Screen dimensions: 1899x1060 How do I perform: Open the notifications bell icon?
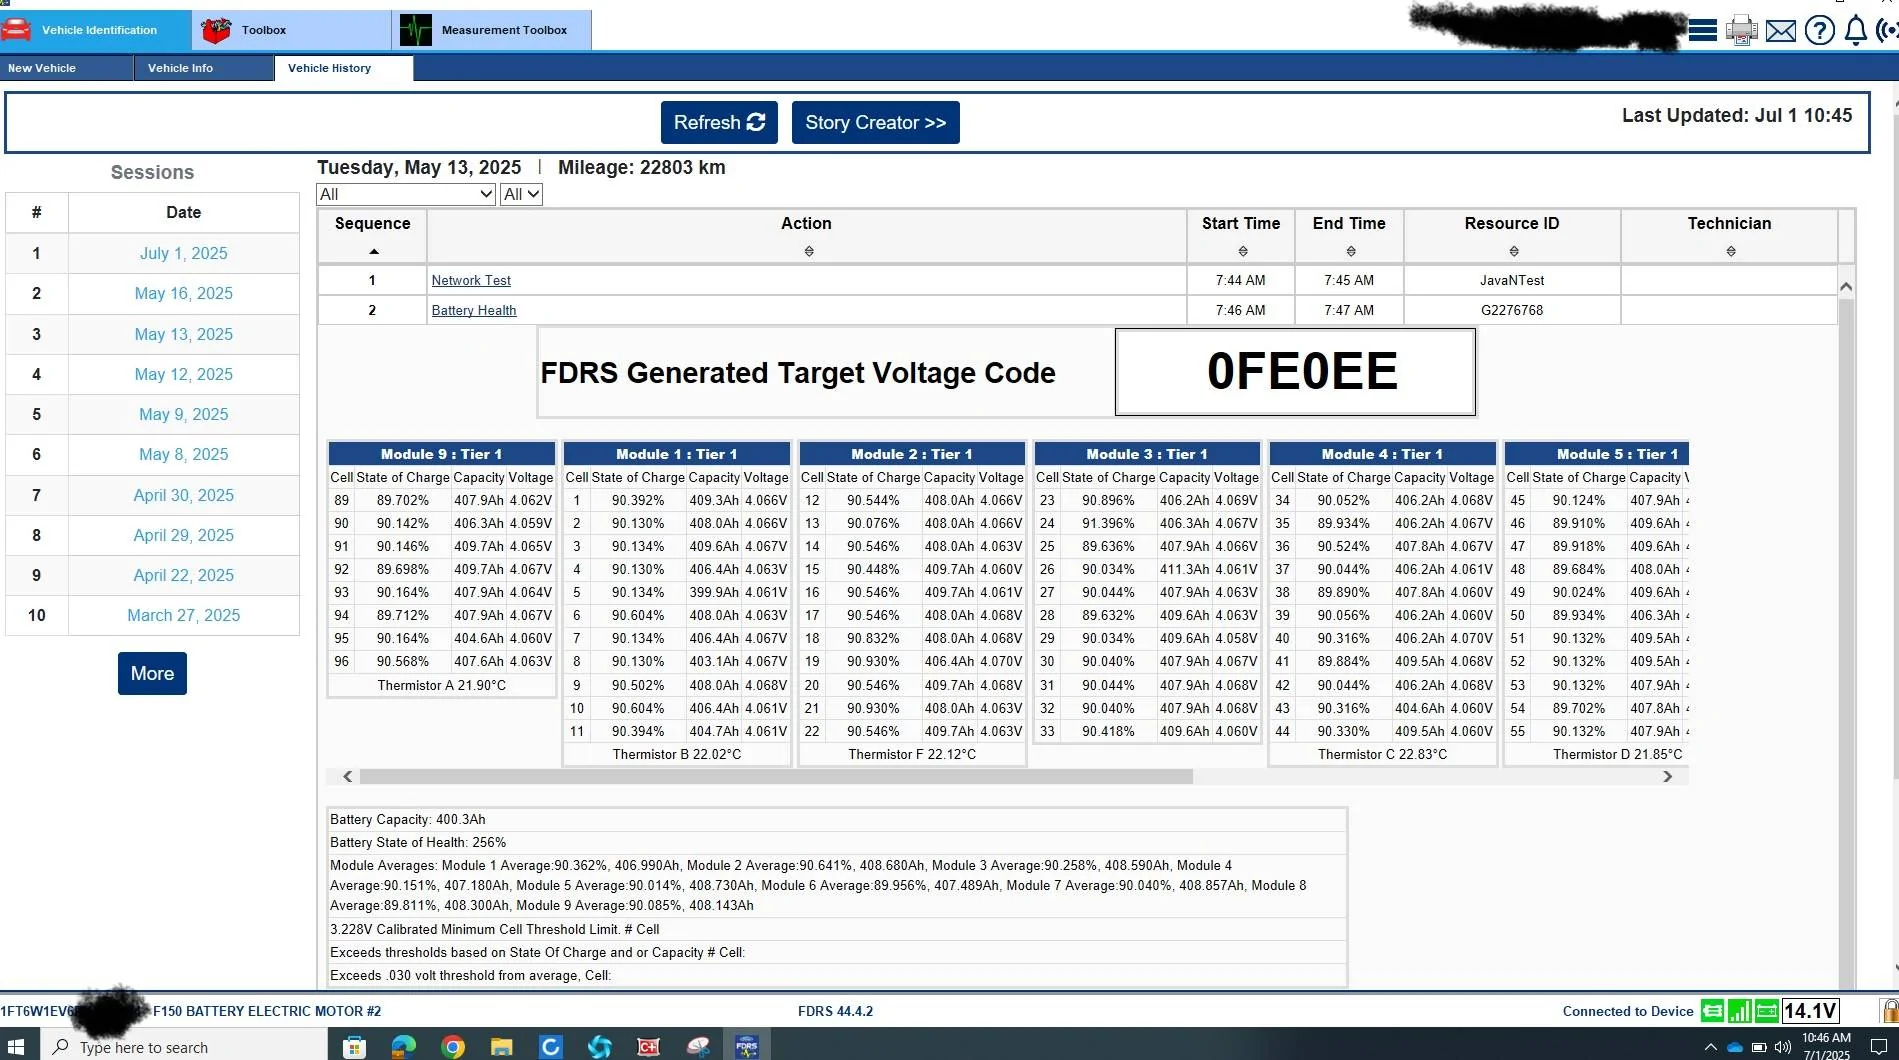[x=1855, y=31]
